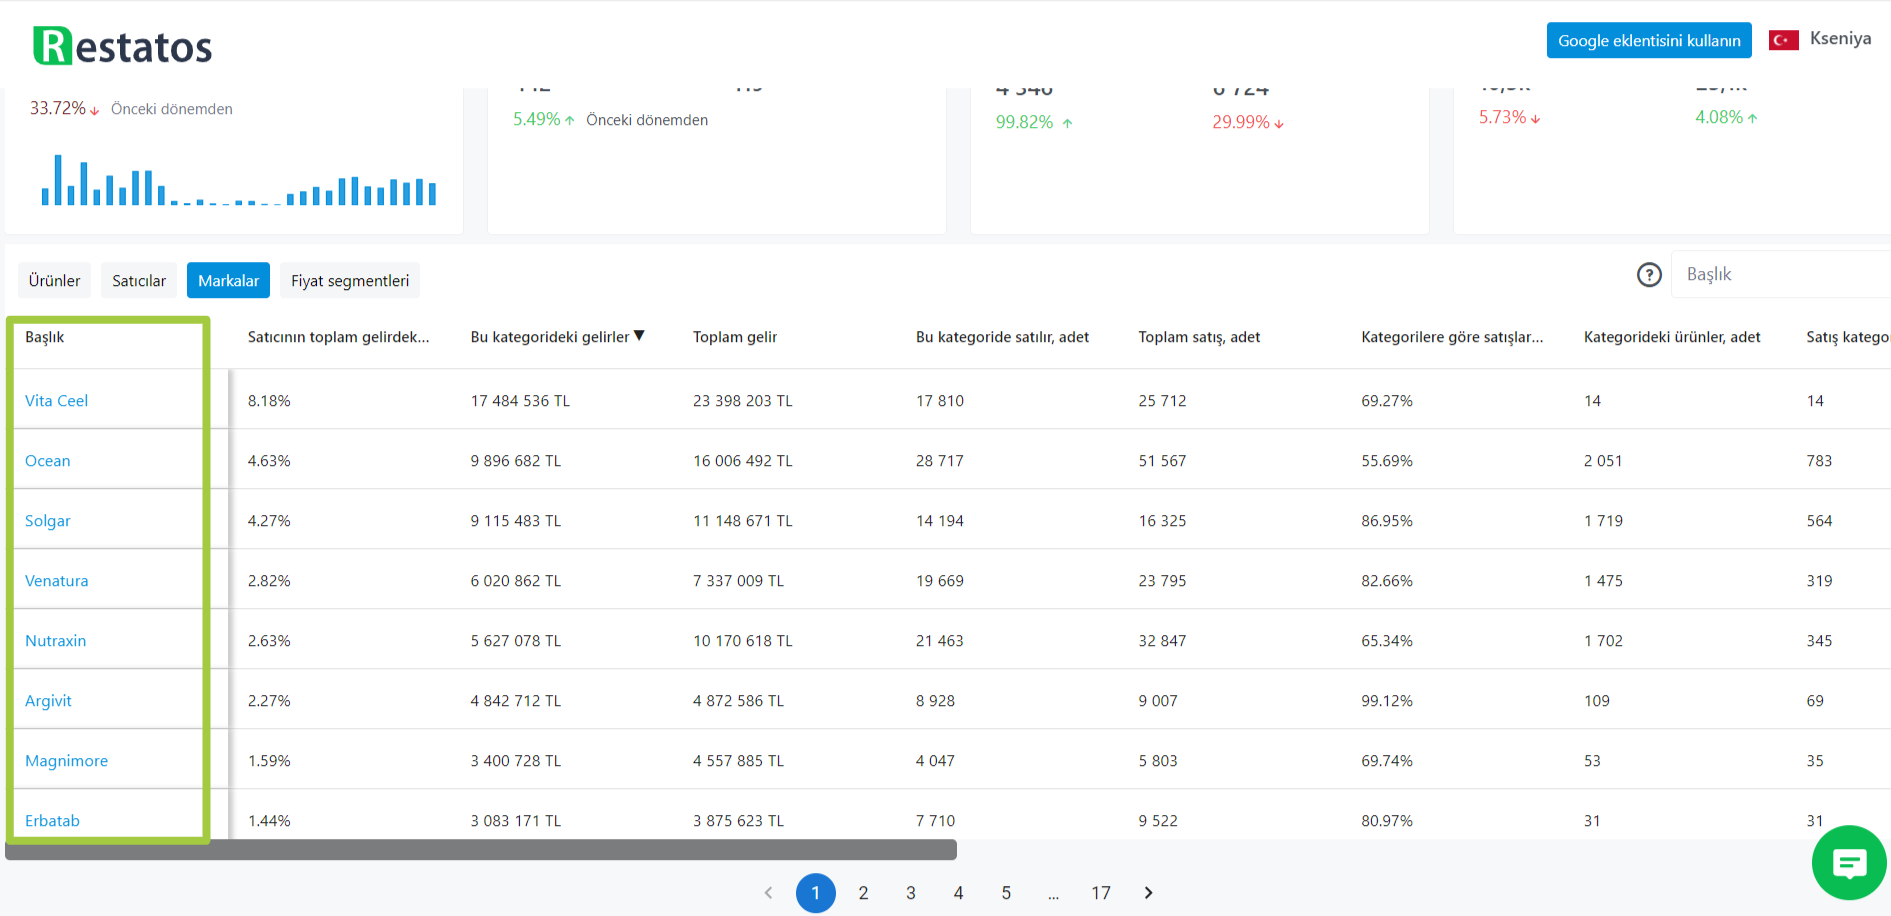Open the Solgar brand link
1891x916 pixels.
(x=47, y=520)
